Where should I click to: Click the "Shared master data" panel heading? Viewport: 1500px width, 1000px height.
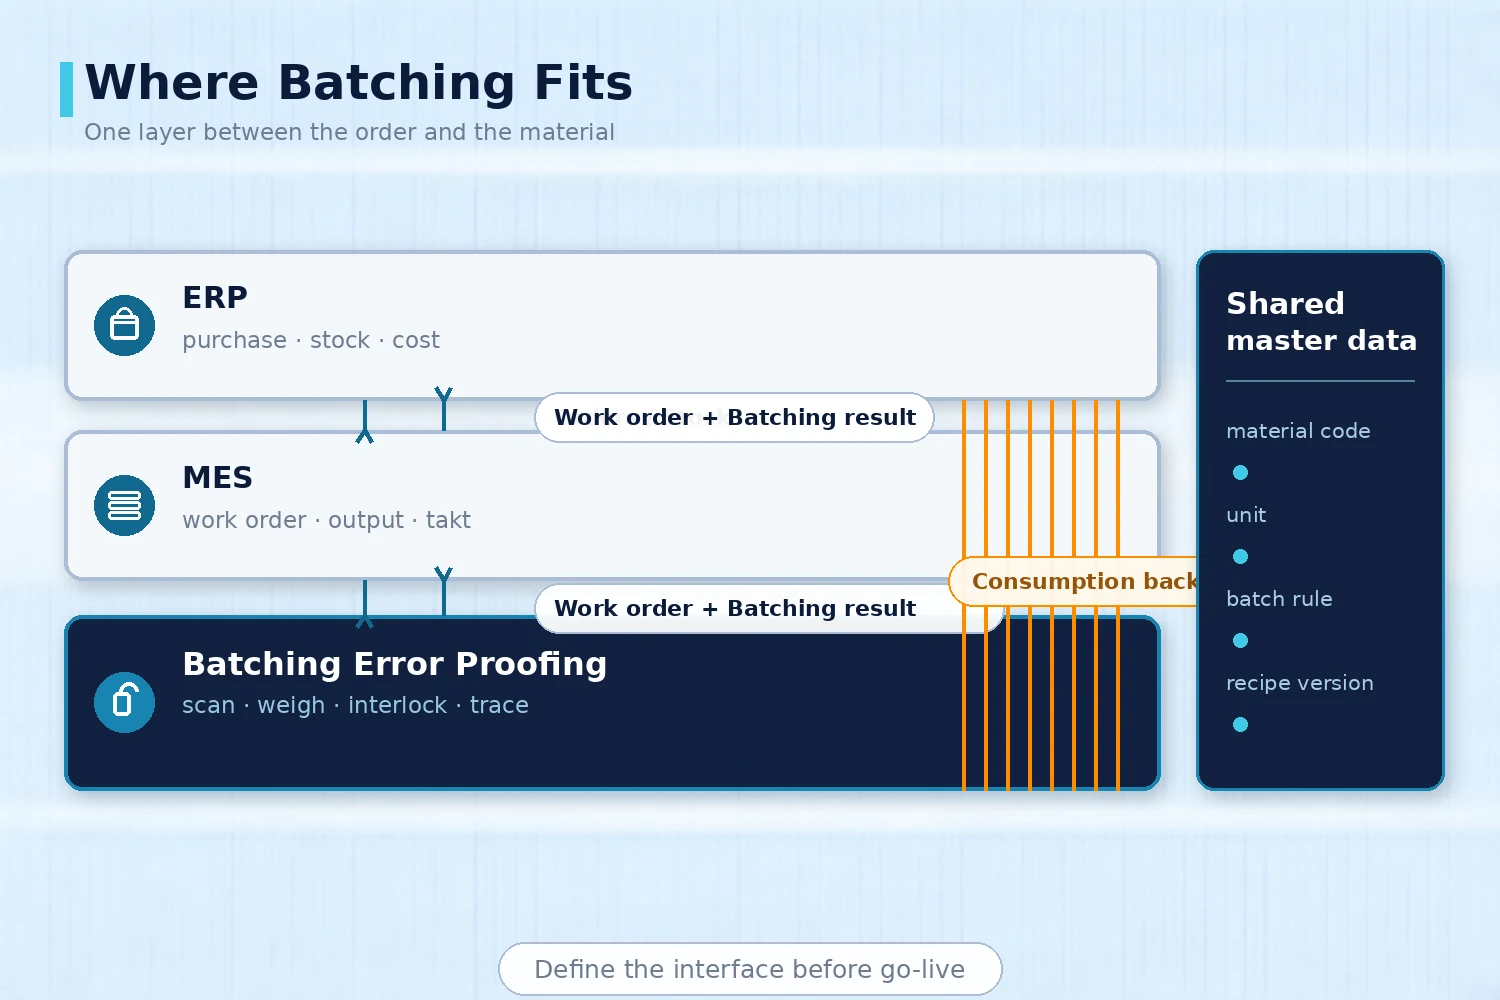pyautogui.click(x=1321, y=322)
